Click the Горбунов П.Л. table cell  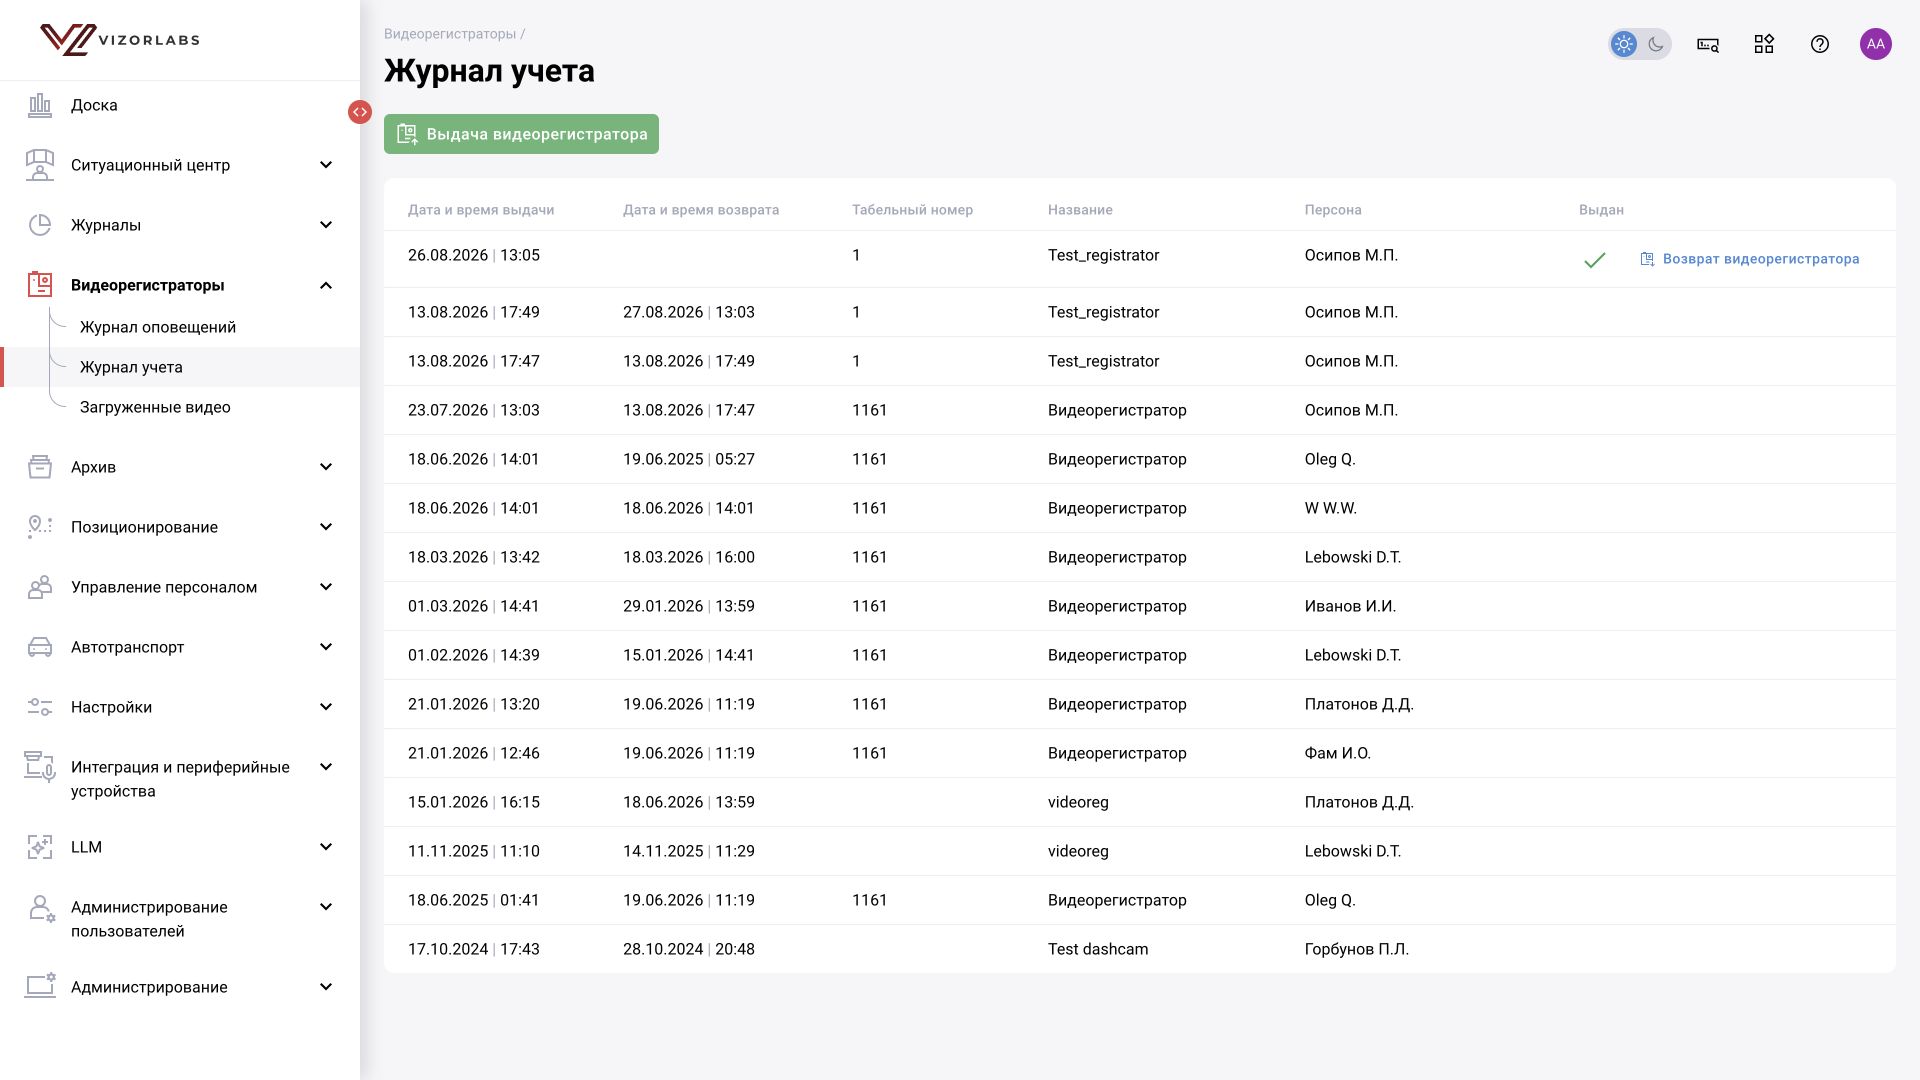tap(1356, 949)
